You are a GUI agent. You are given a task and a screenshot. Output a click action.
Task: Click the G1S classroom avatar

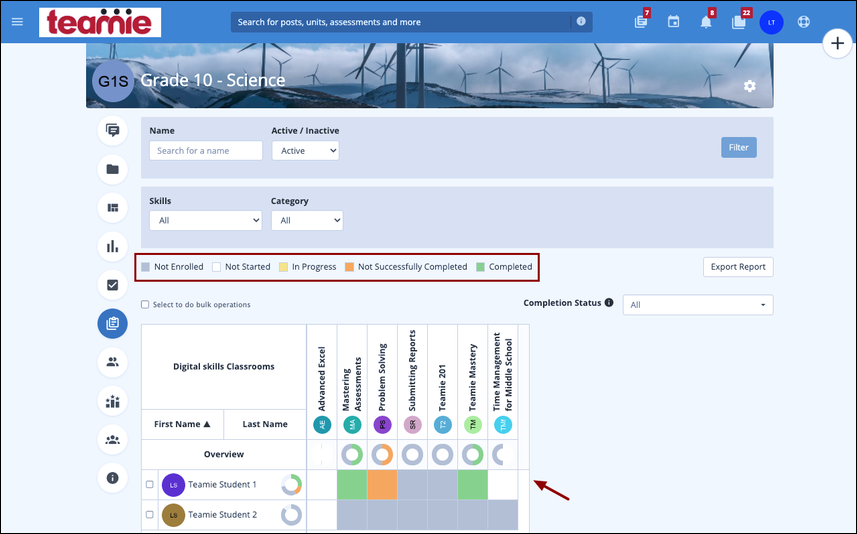(113, 81)
